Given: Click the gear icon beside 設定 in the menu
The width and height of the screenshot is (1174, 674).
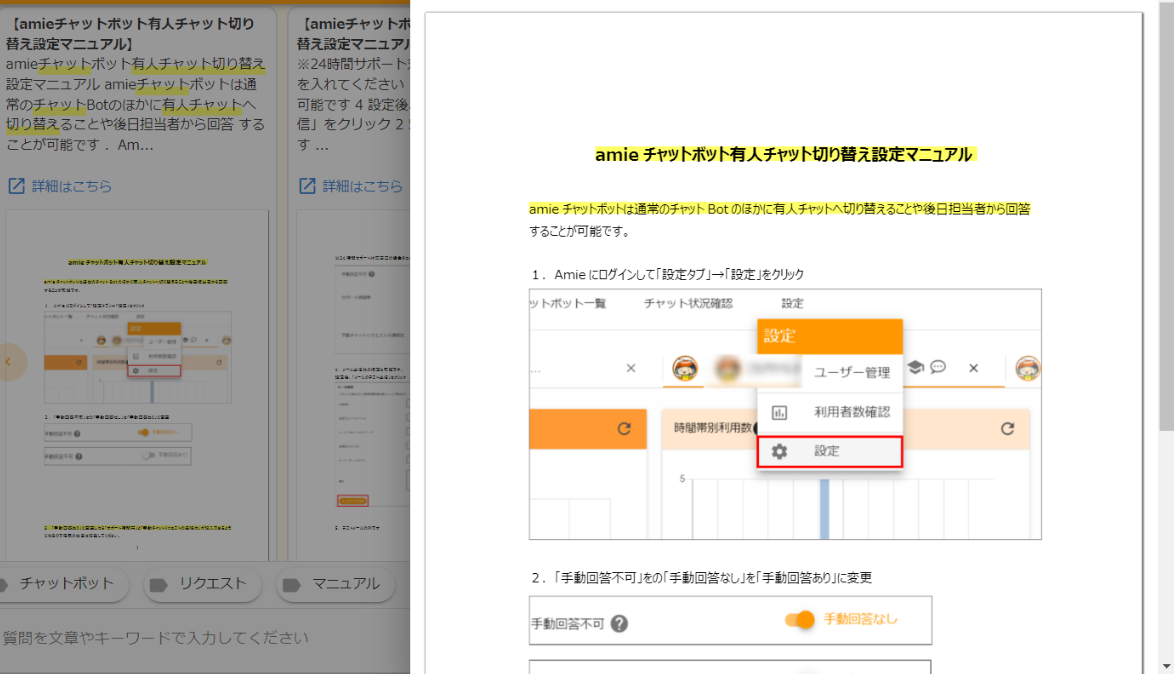Looking at the screenshot, I should point(780,451).
